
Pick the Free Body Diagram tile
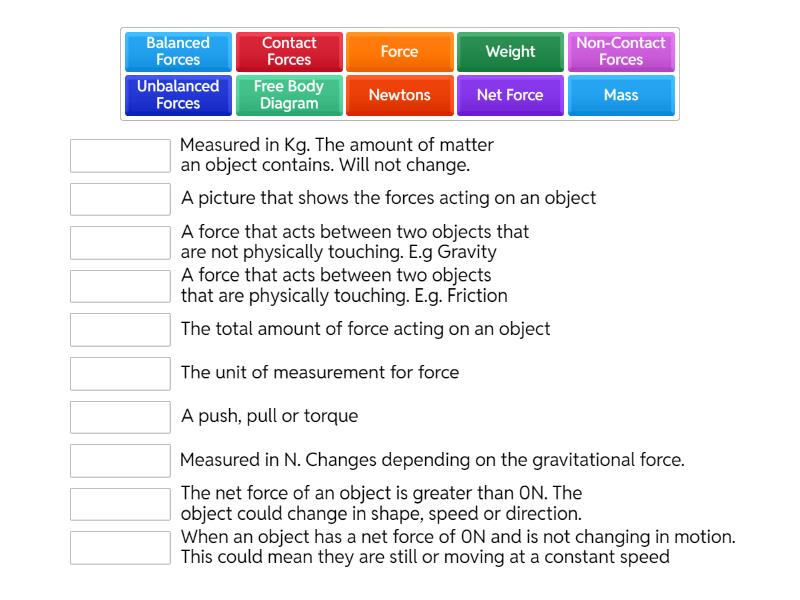[x=289, y=96]
